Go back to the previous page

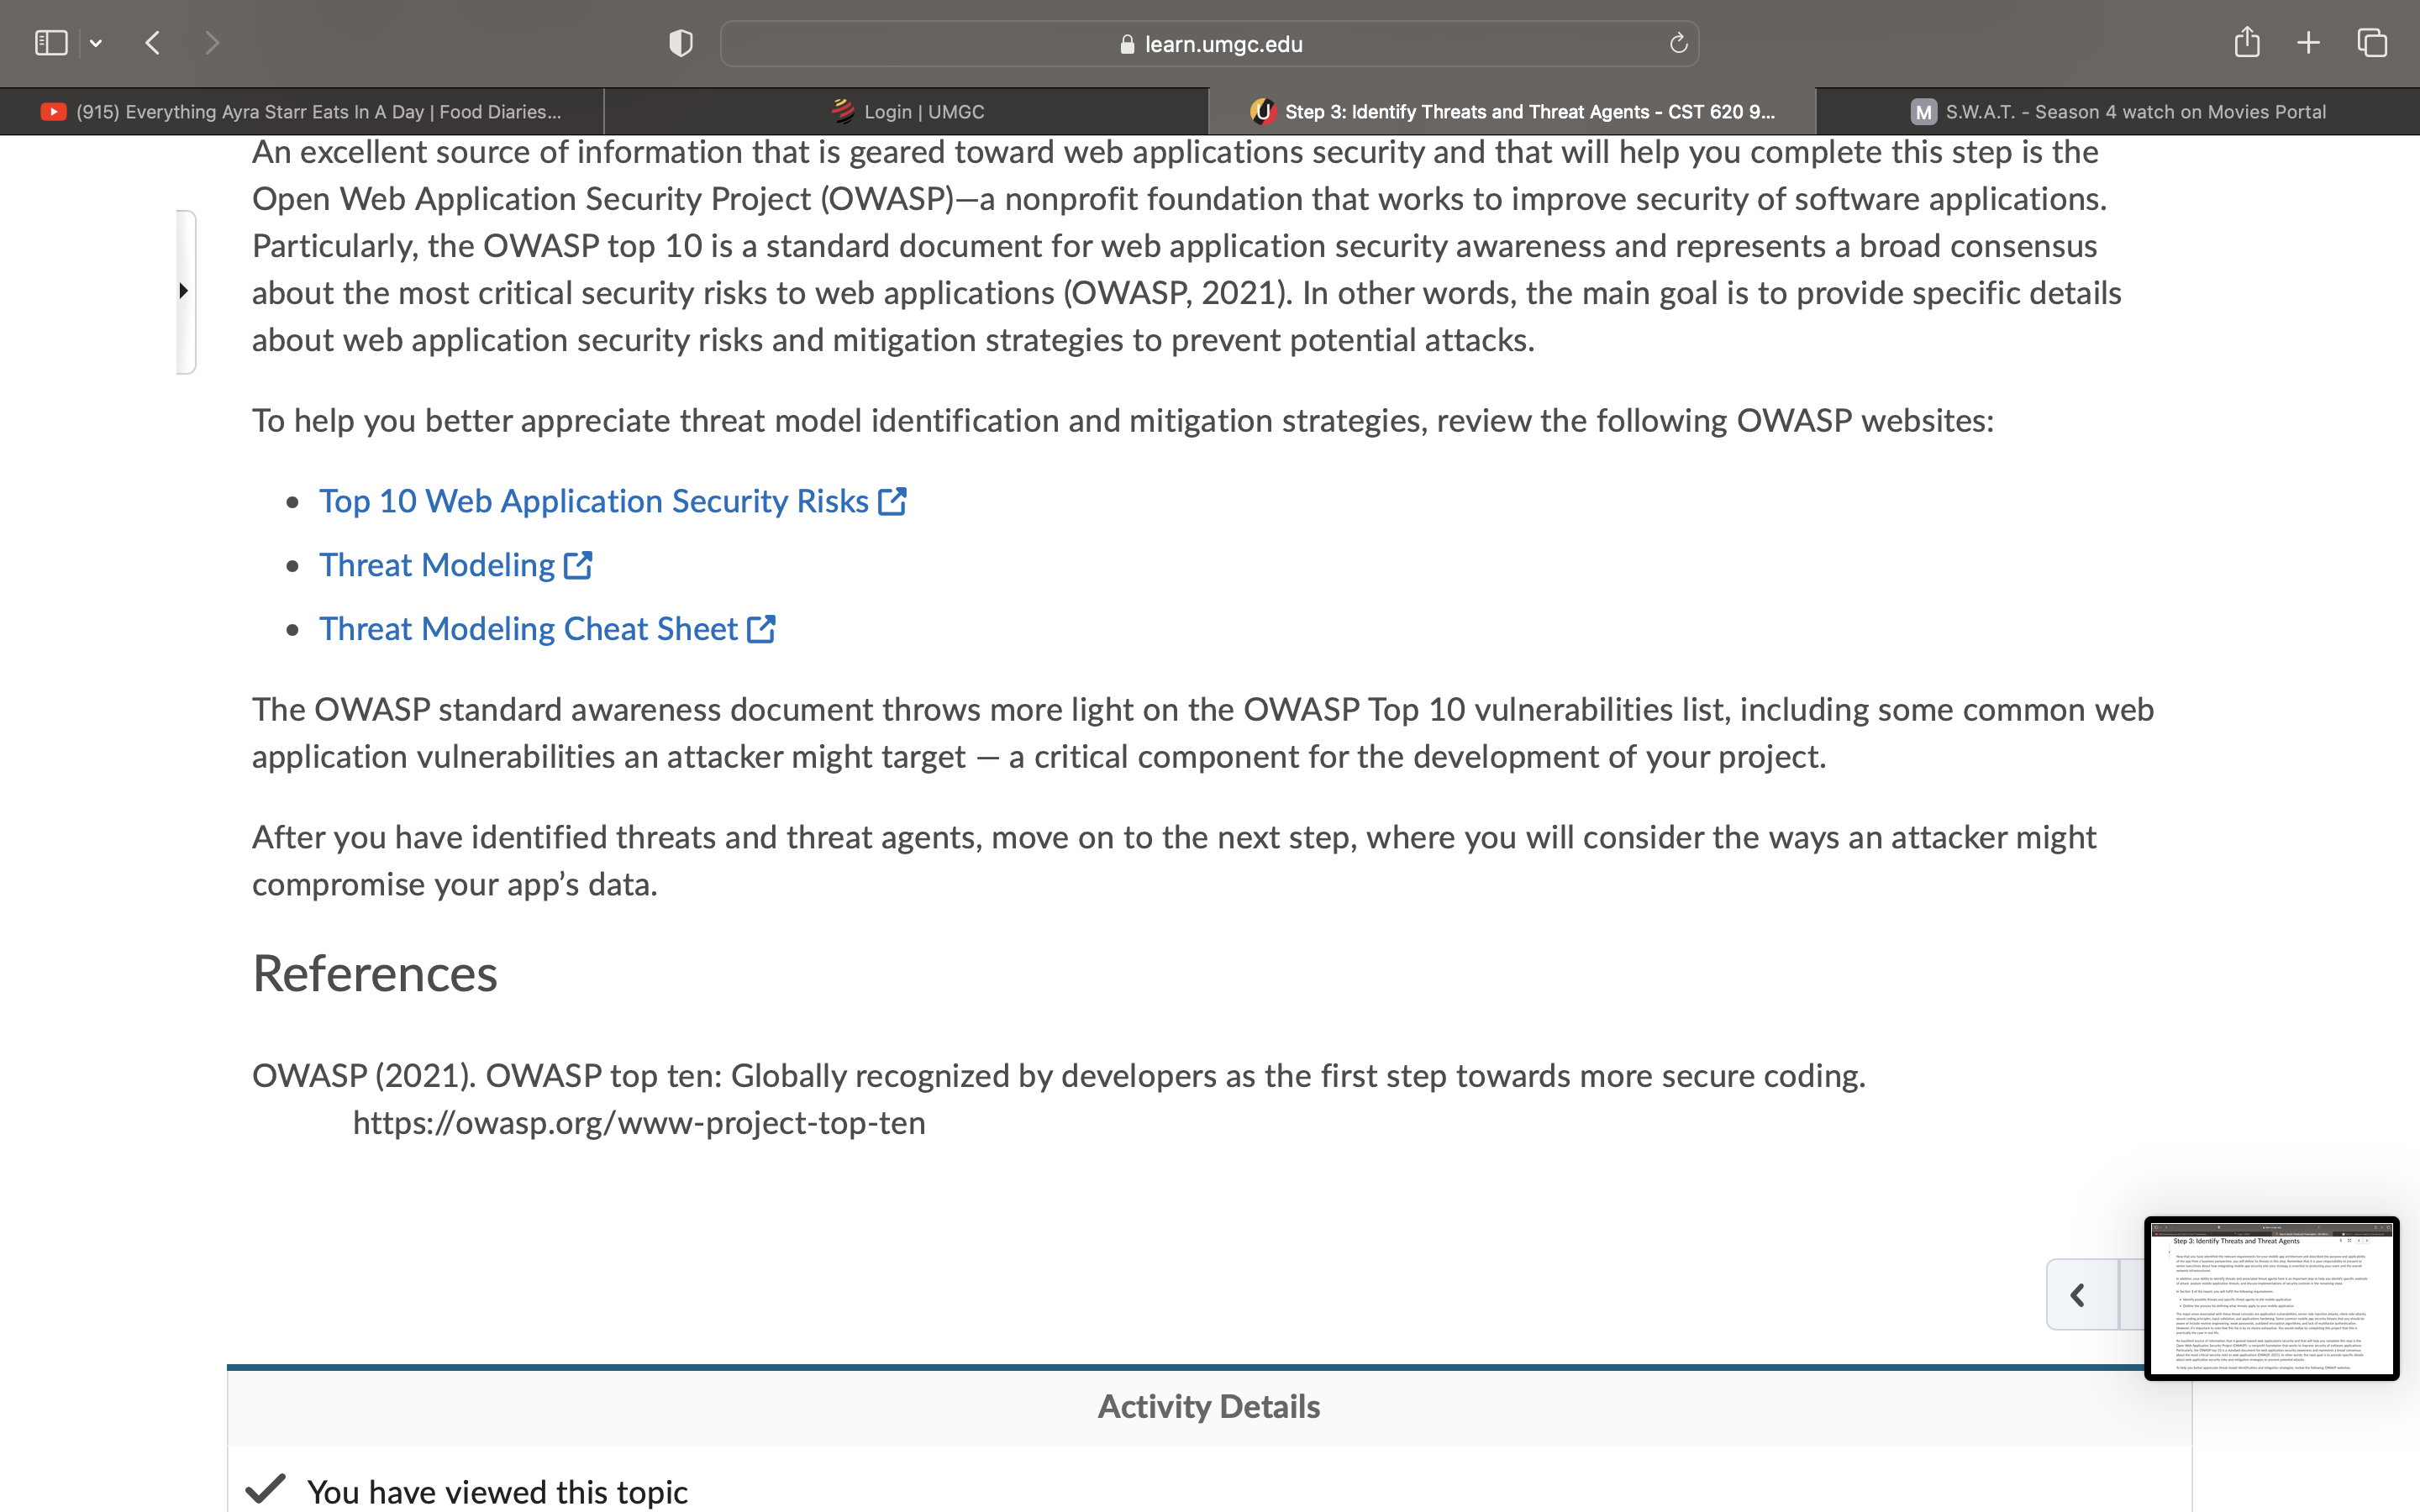[x=153, y=43]
